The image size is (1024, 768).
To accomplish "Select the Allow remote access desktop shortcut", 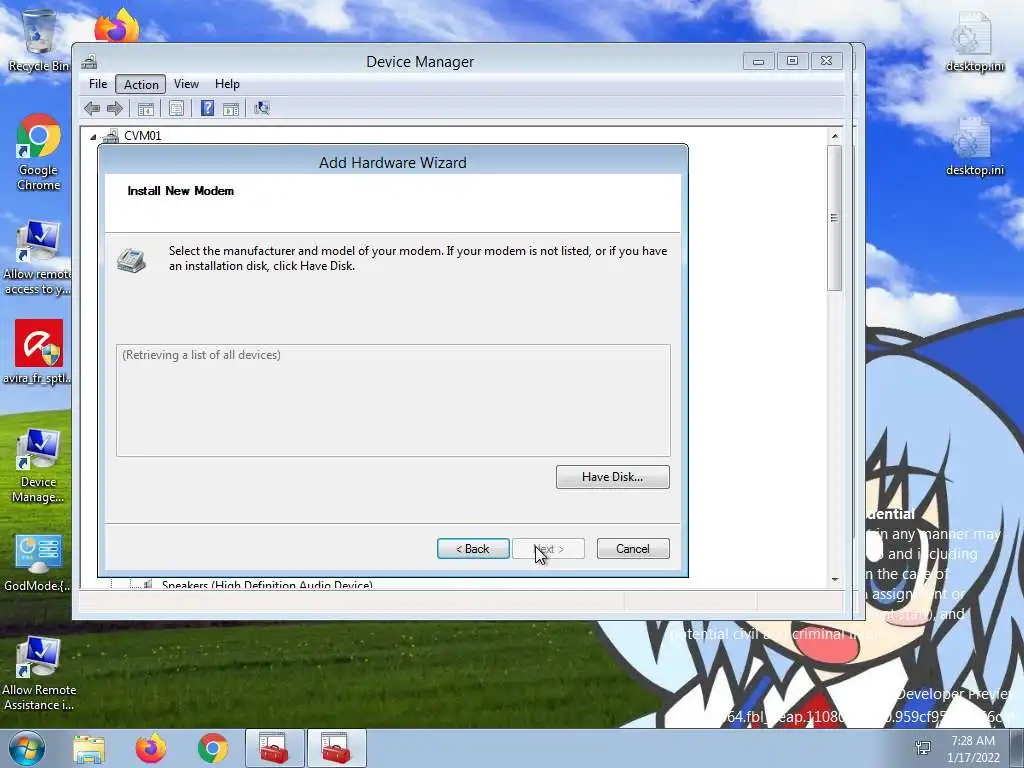I will pyautogui.click(x=38, y=258).
